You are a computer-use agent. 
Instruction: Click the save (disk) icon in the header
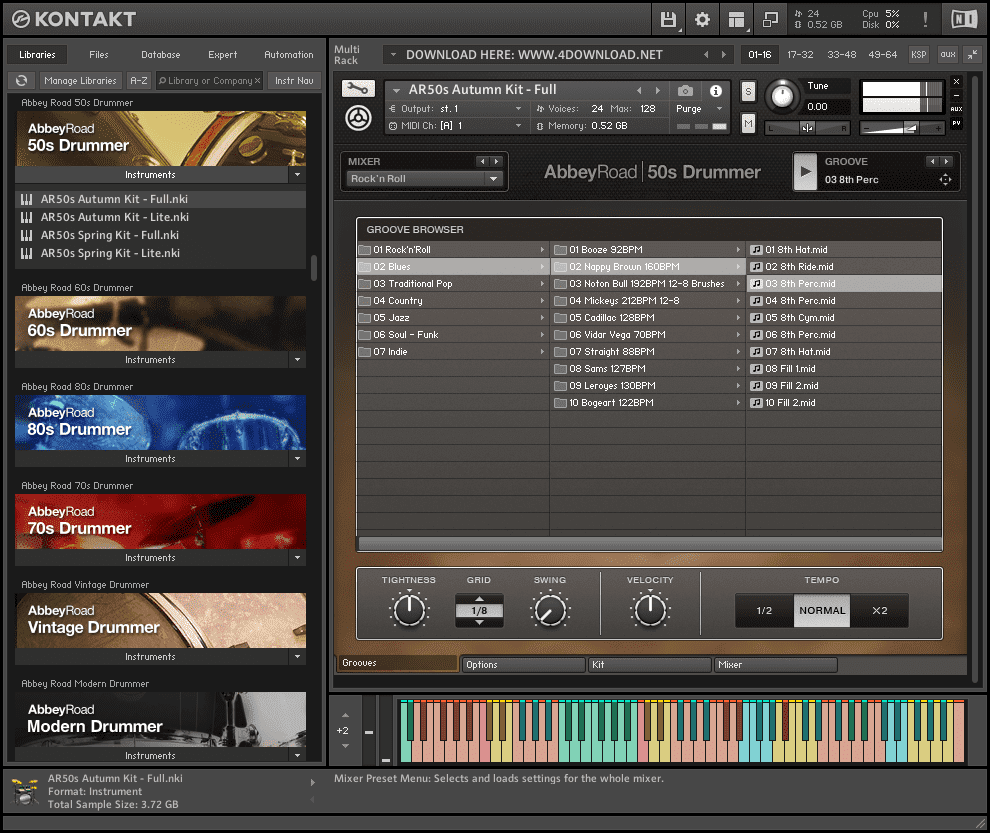[668, 19]
